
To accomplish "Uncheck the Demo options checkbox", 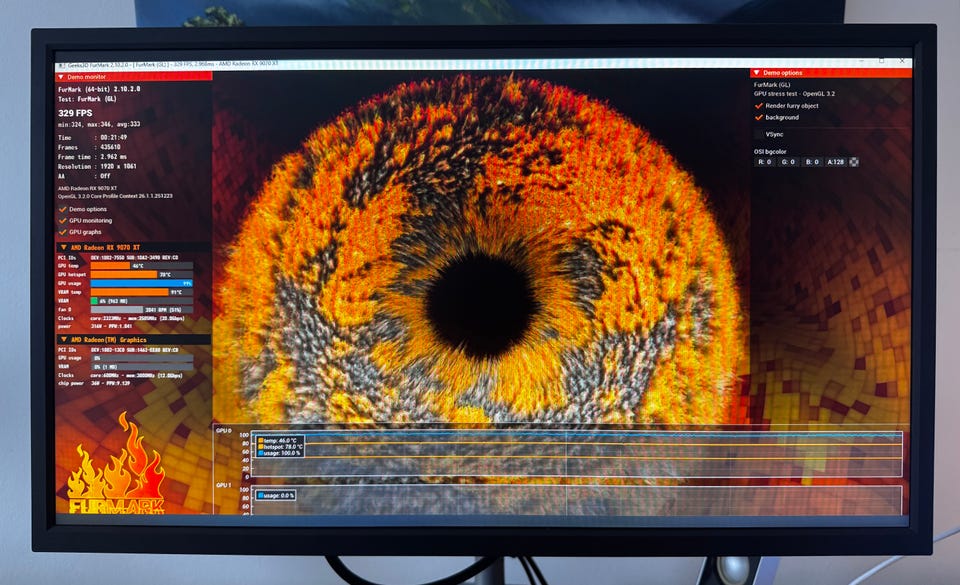I will (x=62, y=209).
